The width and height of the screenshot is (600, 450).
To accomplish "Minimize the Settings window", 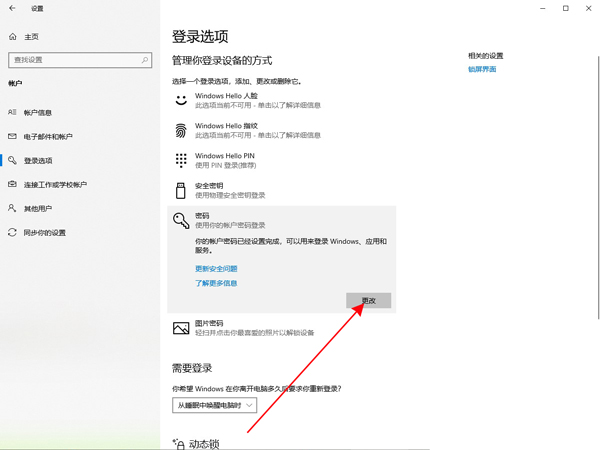I will [x=543, y=8].
